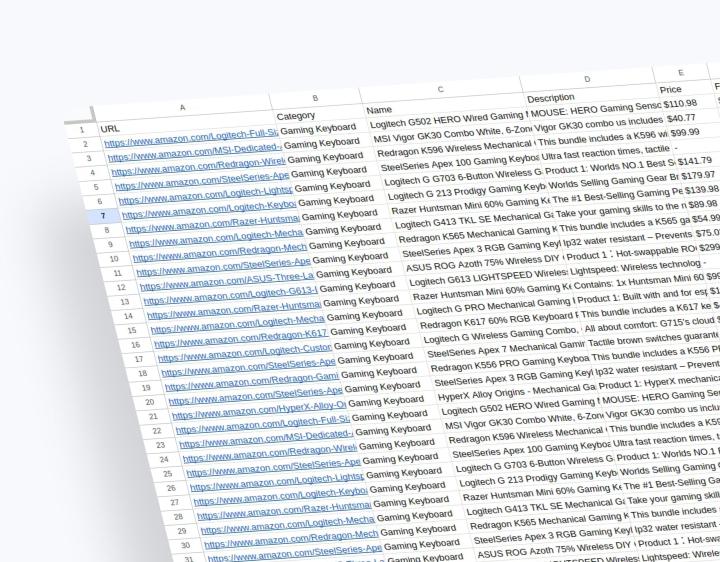Click 'The #1 Best-Selling Gaming' description in row 8
This screenshot has height=562, width=720.
coord(617,196)
